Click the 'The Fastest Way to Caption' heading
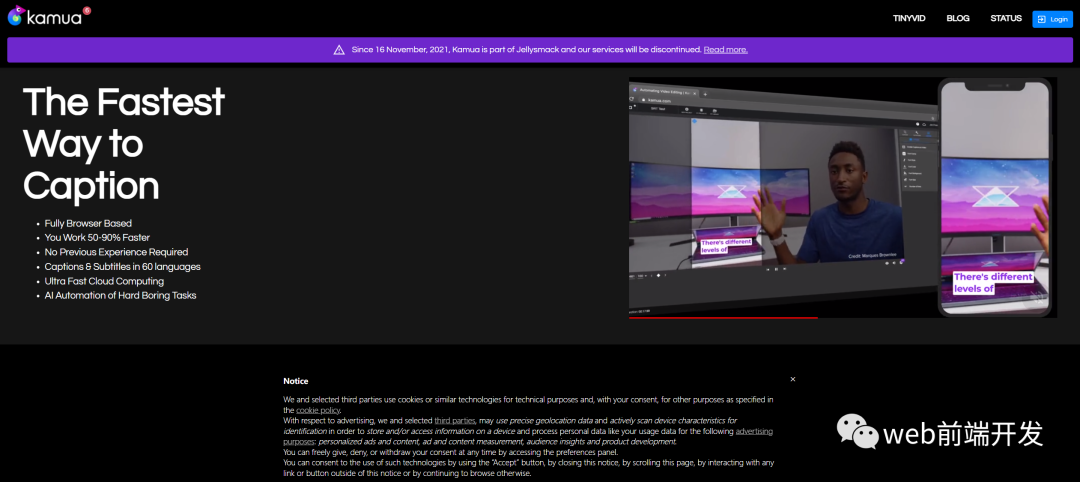 click(124, 143)
